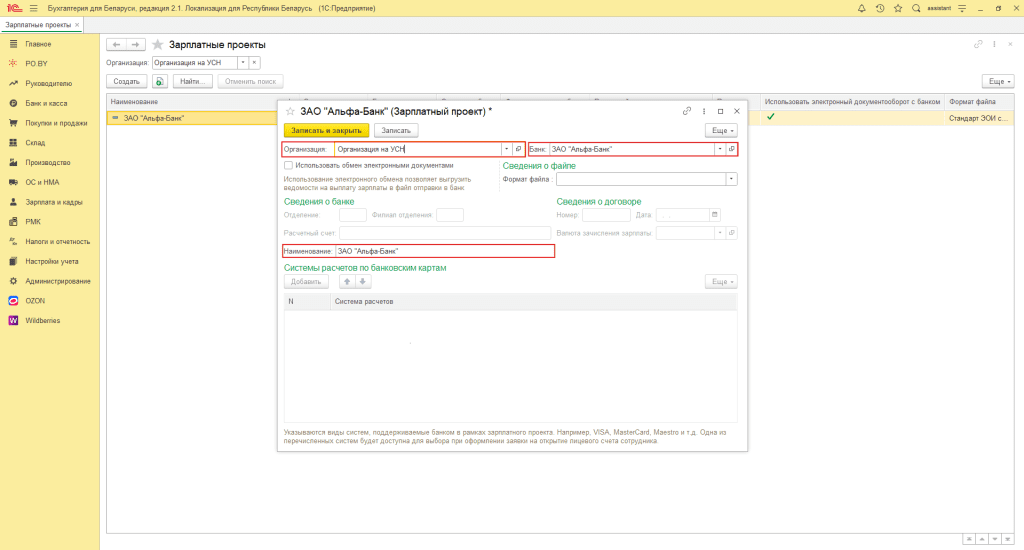Open the three-dot menu of main list window

[x=995, y=44]
